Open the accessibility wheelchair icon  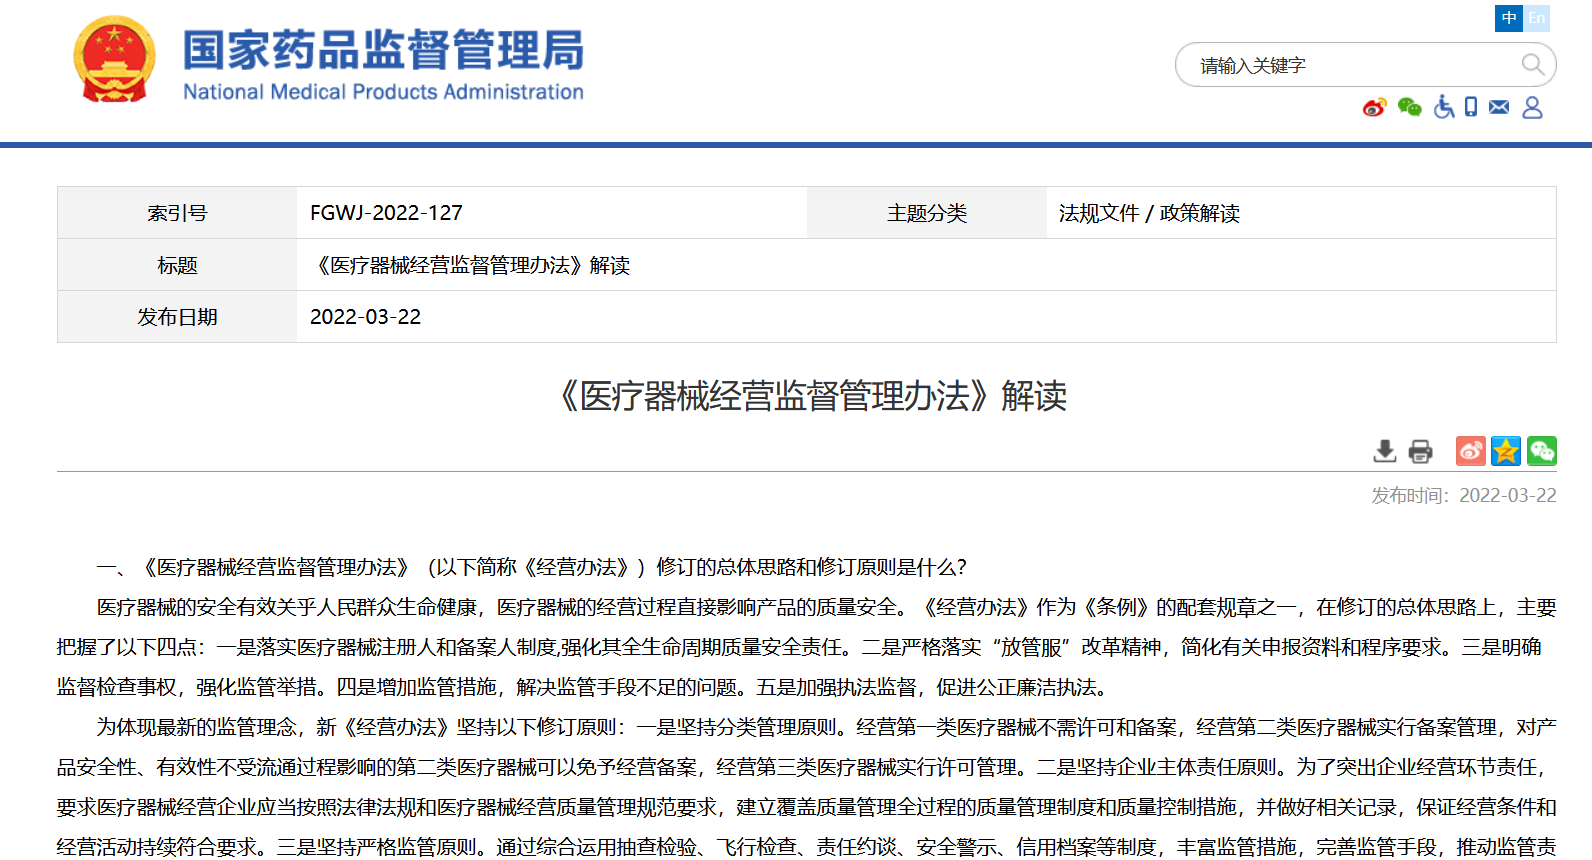[x=1444, y=107]
